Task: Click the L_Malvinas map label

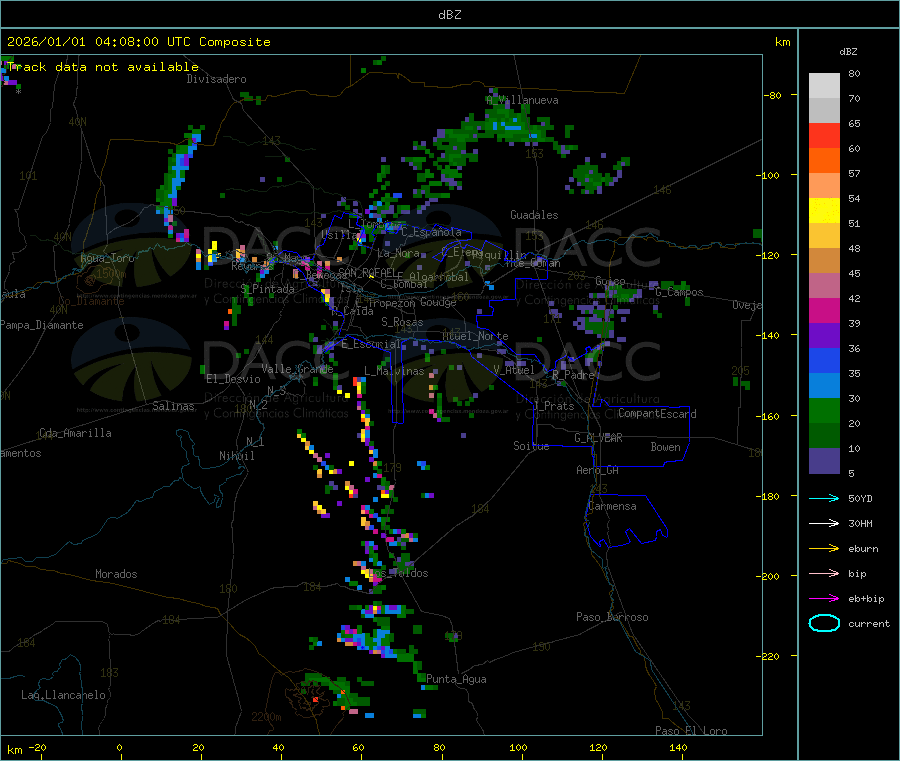Action: (x=394, y=371)
